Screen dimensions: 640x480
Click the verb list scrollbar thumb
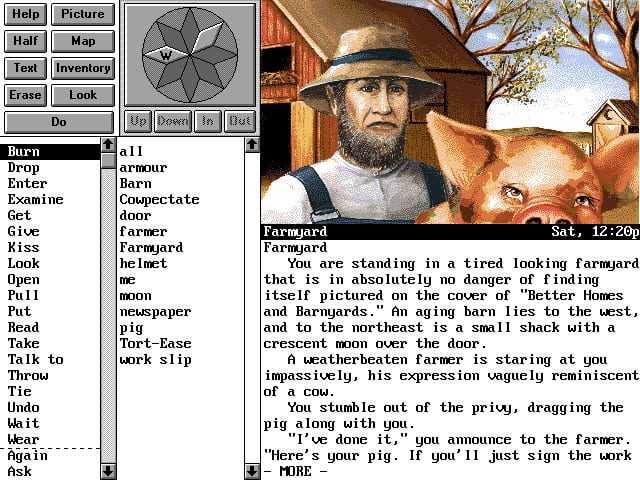(108, 161)
